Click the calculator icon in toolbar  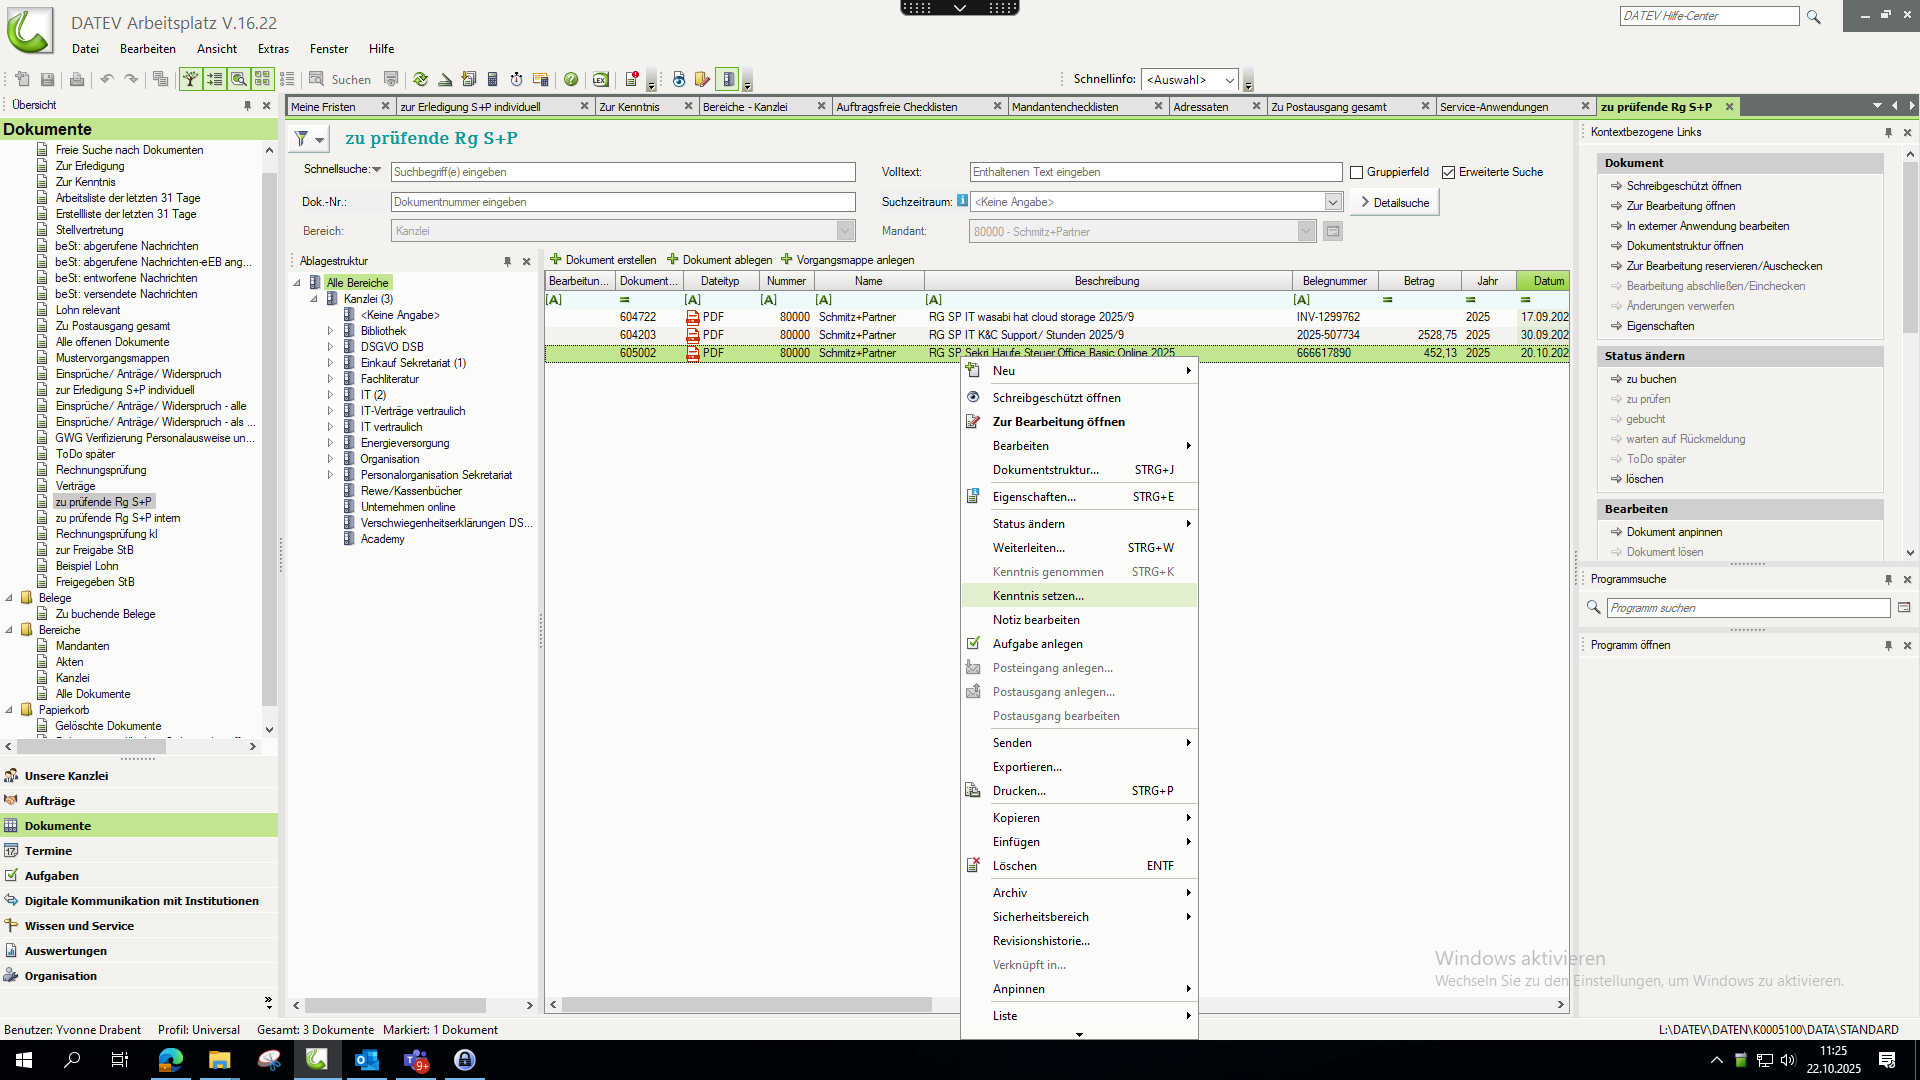tap(492, 79)
